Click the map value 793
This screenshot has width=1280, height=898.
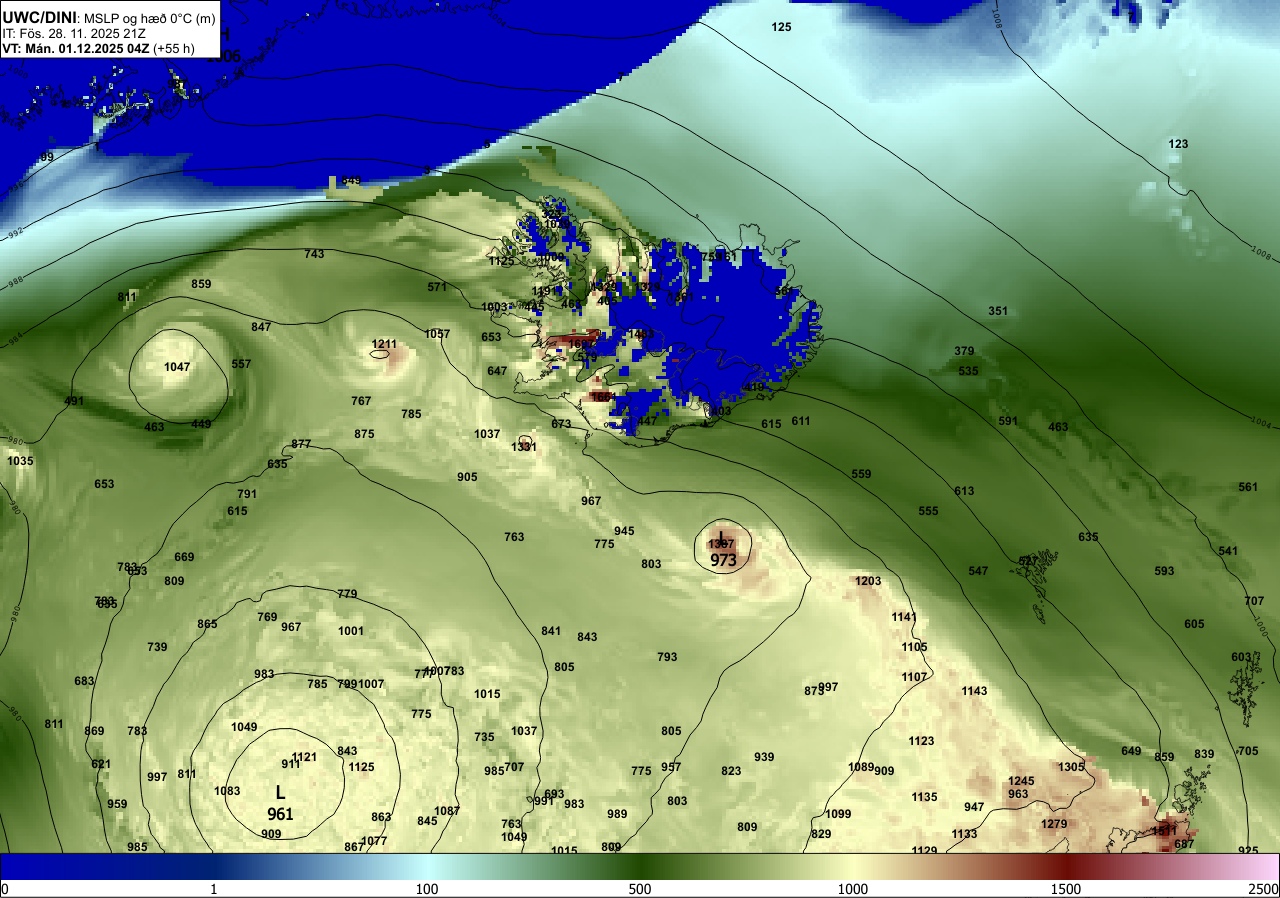click(667, 657)
